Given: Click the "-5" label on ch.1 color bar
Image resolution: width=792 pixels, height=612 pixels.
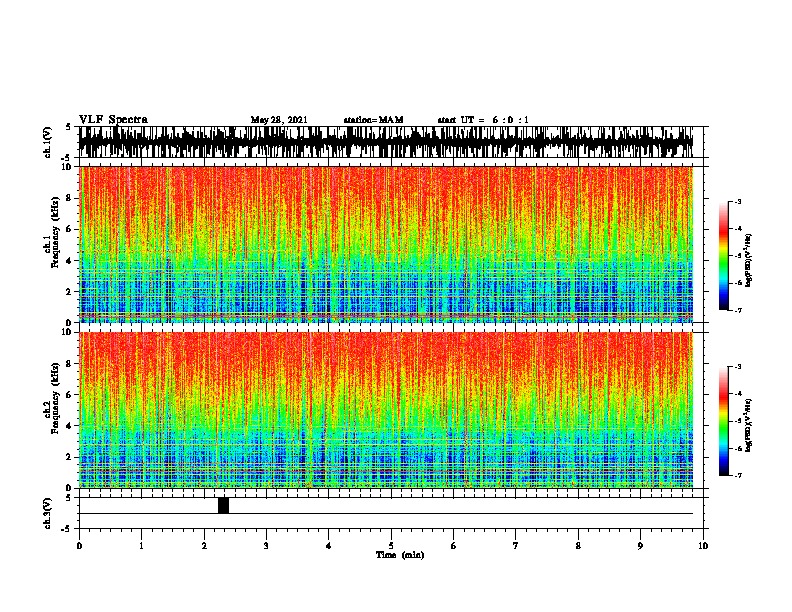Looking at the screenshot, I should (738, 256).
